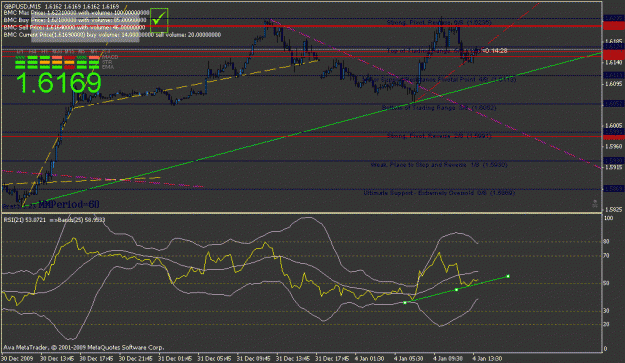Click the 1.5960 price scale value
This screenshot has height=363, width=625.
(614, 147)
